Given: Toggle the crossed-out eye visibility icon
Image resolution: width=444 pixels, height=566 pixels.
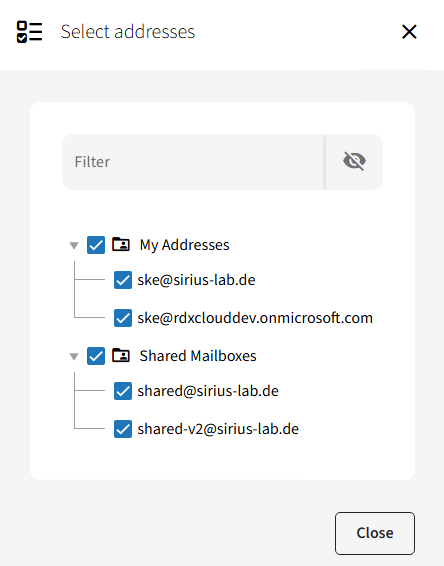Looking at the screenshot, I should 354,161.
